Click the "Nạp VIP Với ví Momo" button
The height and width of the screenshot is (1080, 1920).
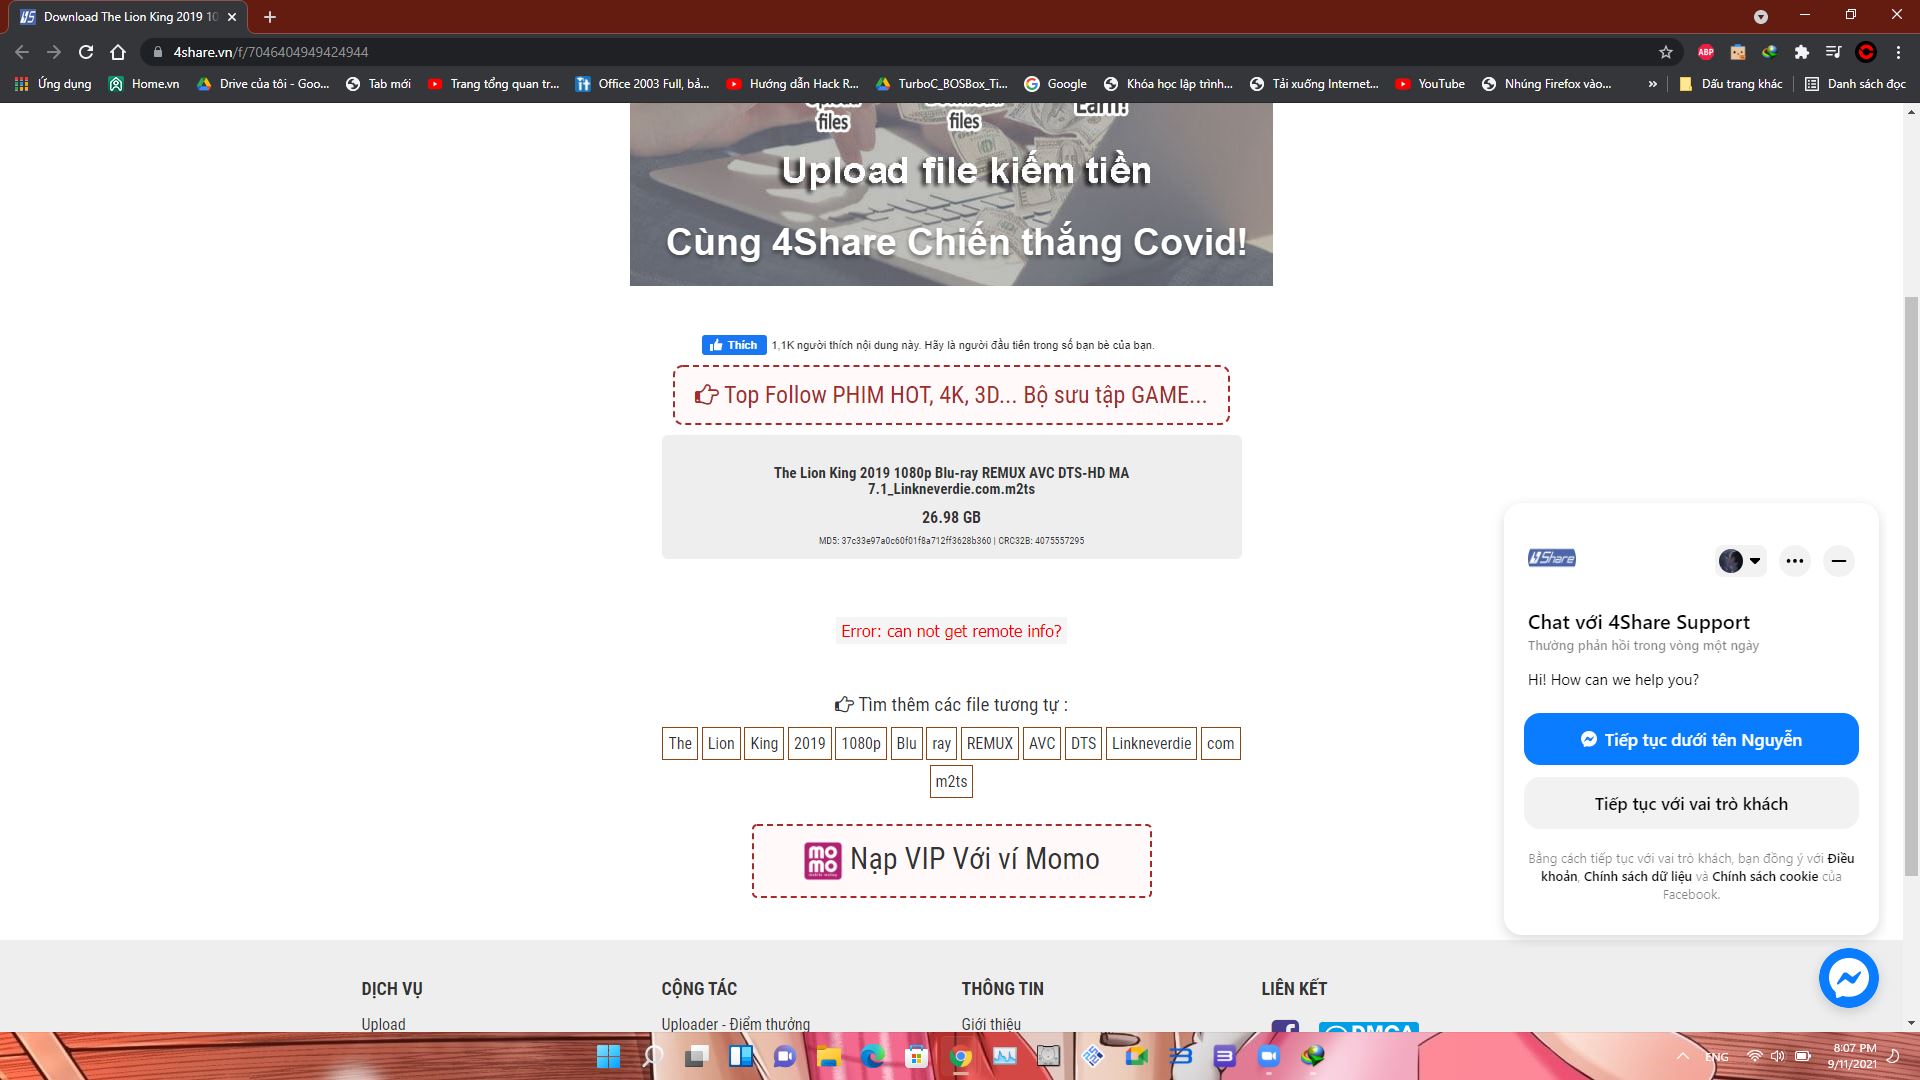951,860
